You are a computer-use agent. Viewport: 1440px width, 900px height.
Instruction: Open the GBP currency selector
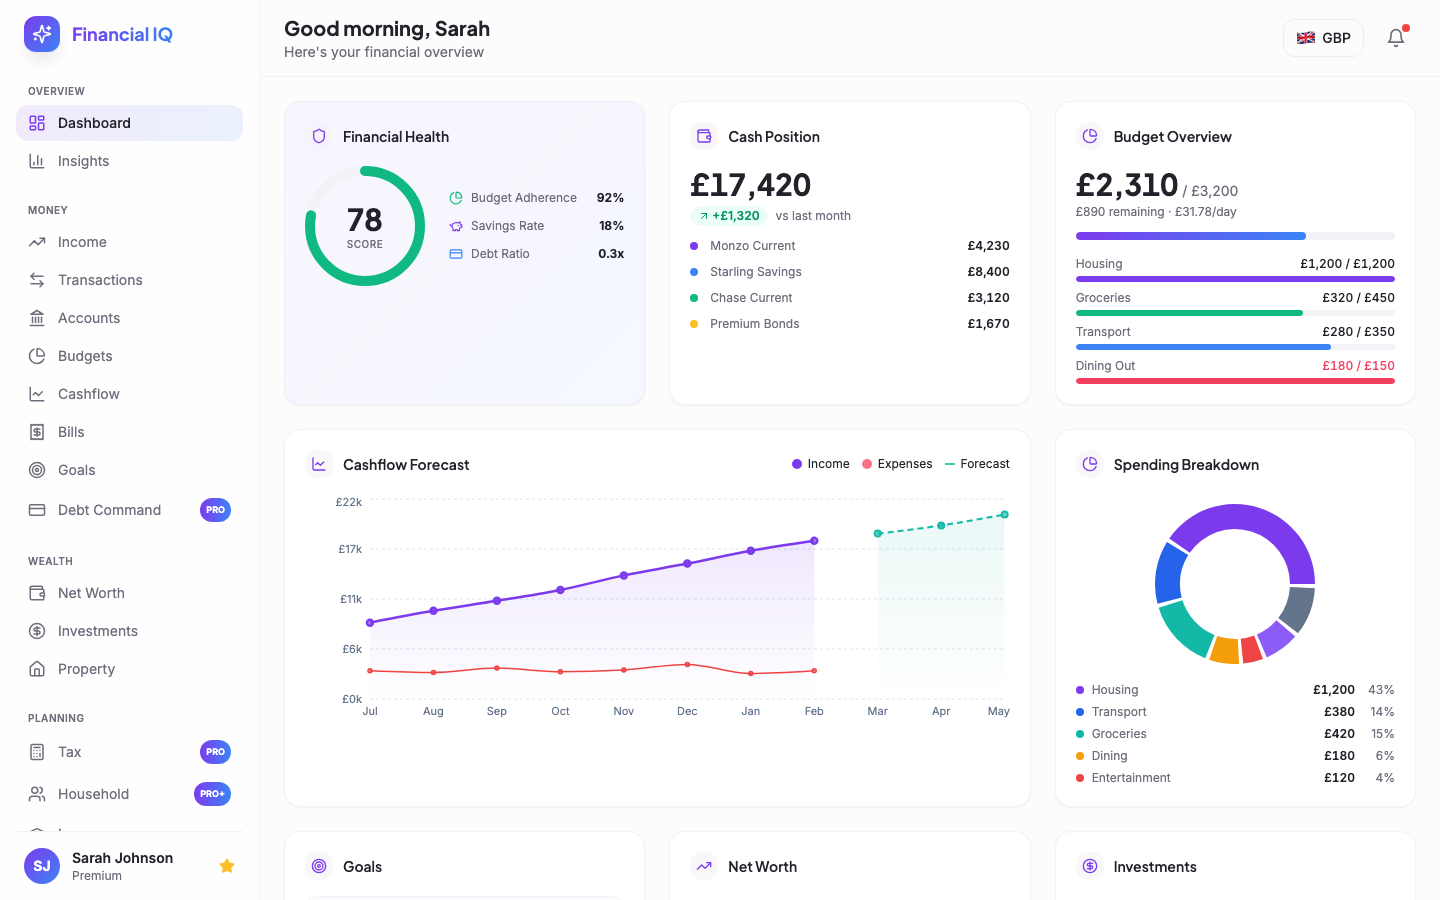[1323, 37]
